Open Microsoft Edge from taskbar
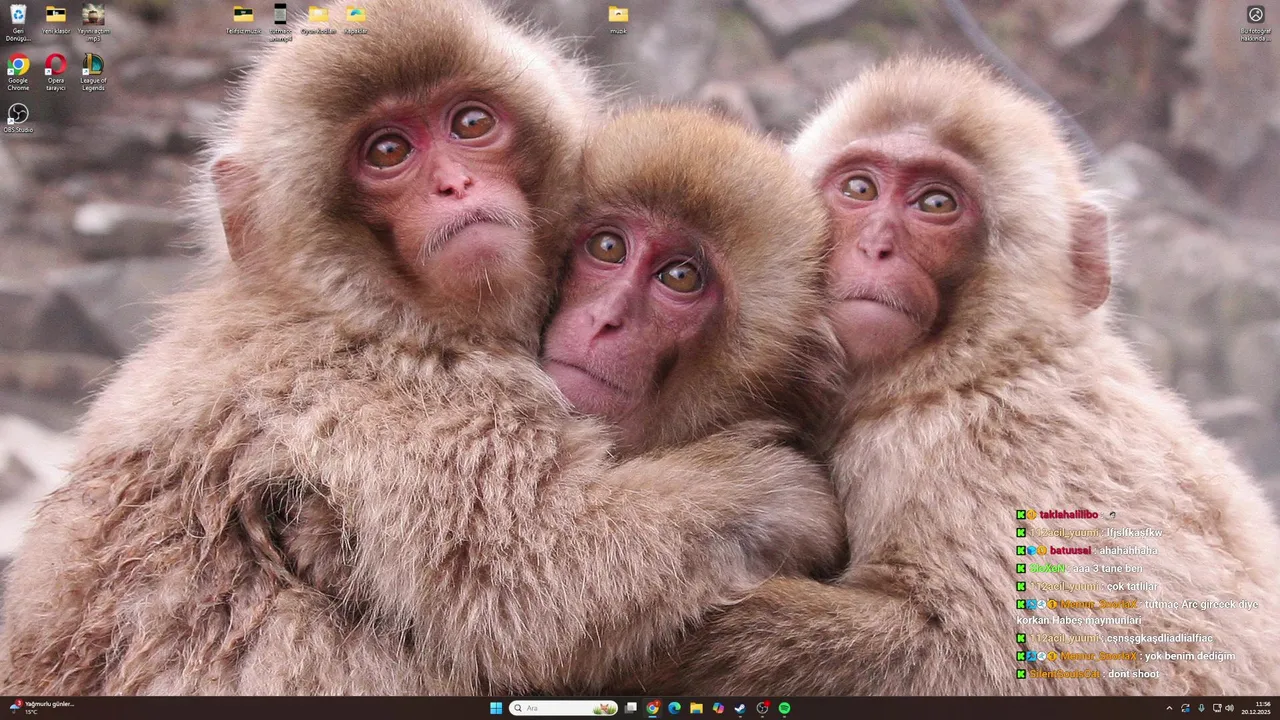 click(674, 708)
